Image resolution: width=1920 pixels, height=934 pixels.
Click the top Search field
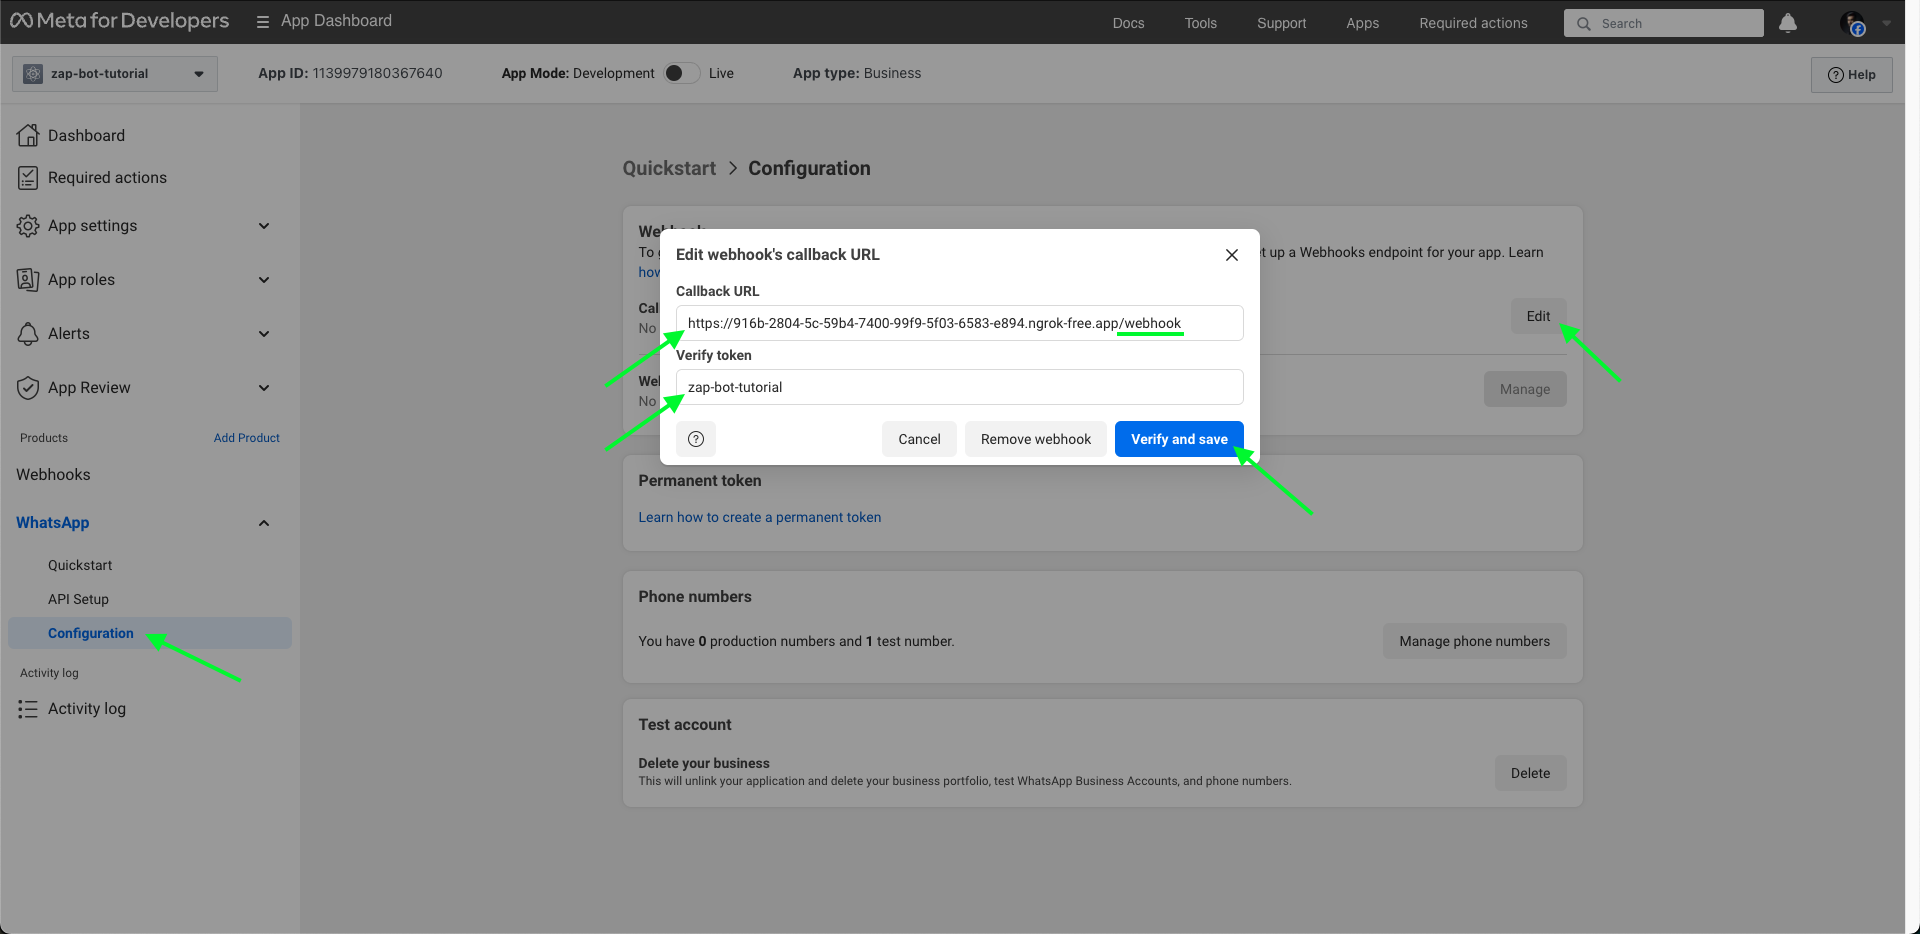coord(1664,24)
